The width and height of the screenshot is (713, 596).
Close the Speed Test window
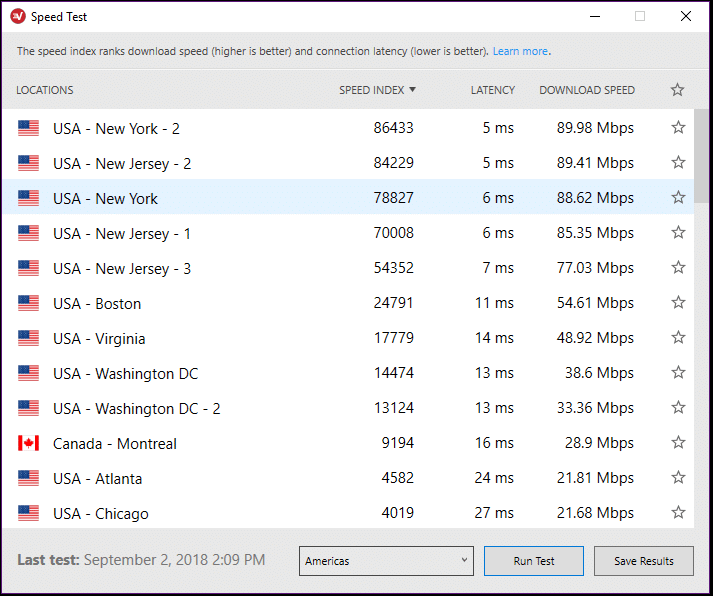[686, 16]
